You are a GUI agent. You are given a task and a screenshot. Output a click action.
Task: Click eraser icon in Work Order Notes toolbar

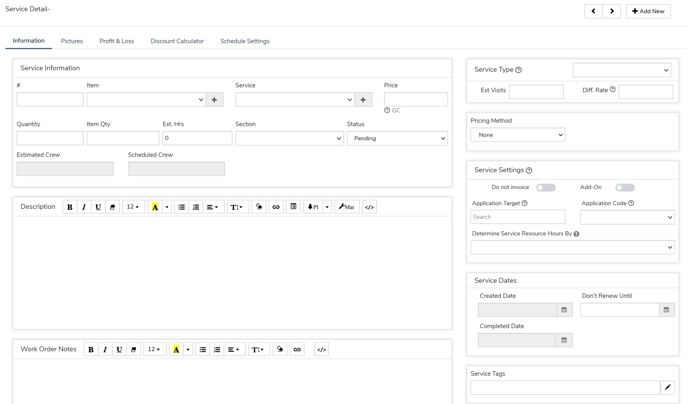(x=133, y=350)
